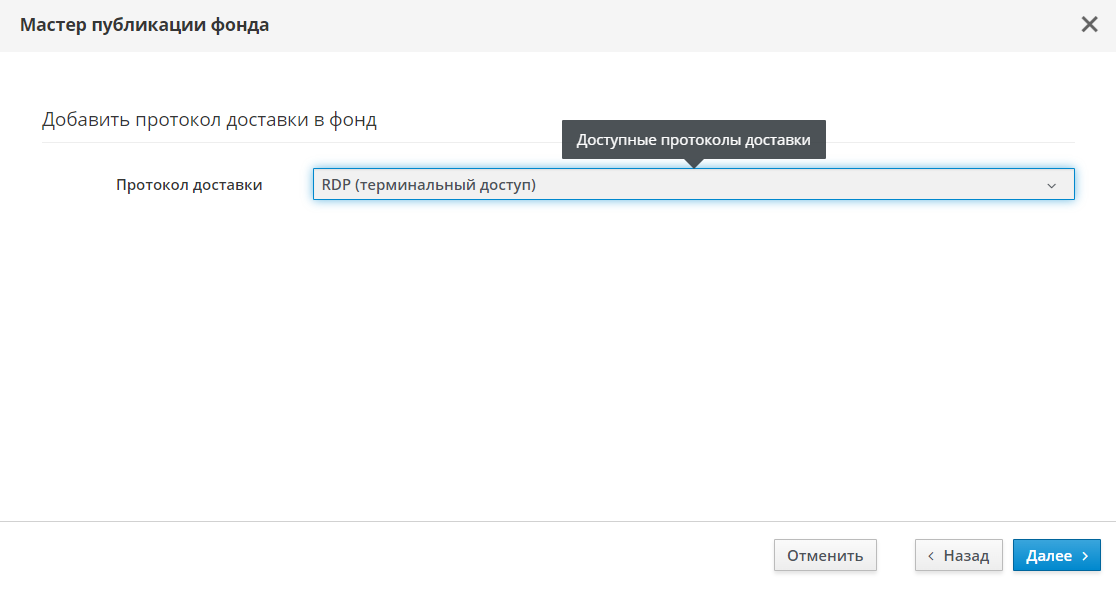Close the fund publication wizard dialog

pyautogui.click(x=1089, y=25)
